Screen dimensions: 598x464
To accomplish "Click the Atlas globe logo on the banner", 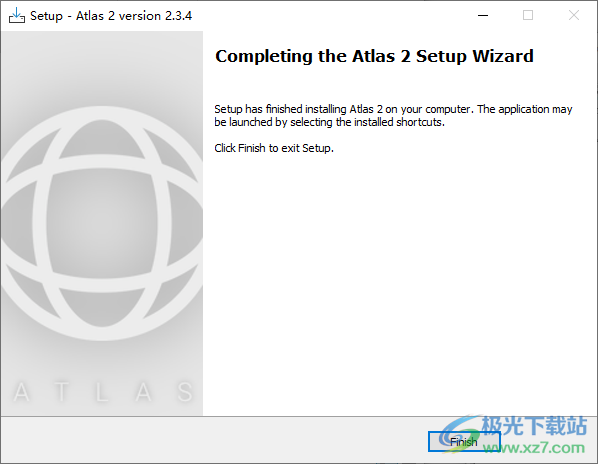I will click(102, 223).
